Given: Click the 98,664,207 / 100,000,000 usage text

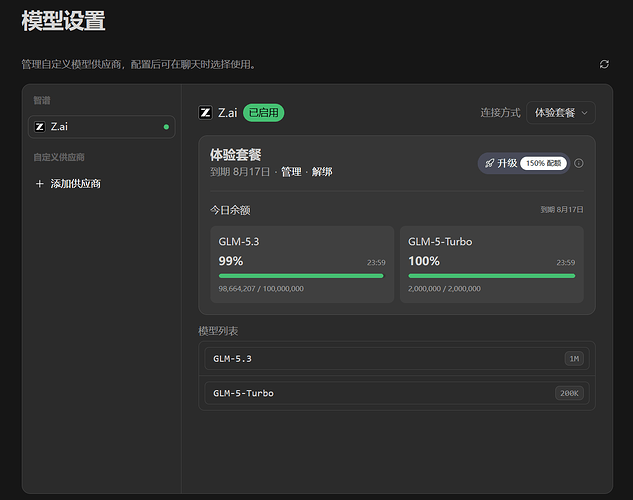Looking at the screenshot, I should [261, 289].
